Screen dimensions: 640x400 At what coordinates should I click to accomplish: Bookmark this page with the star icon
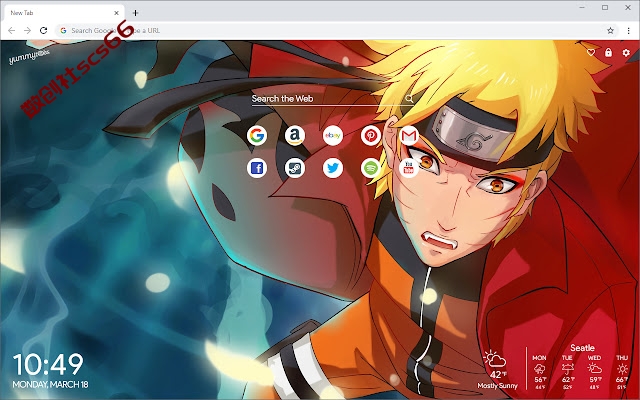[610, 31]
